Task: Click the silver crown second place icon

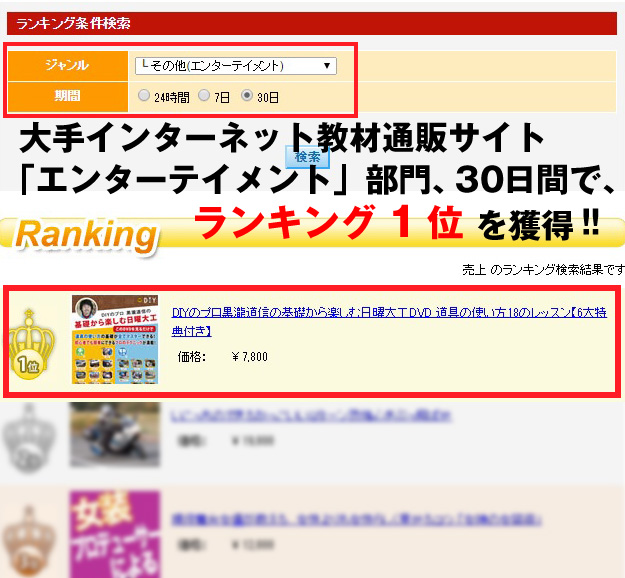Action: click(x=29, y=437)
